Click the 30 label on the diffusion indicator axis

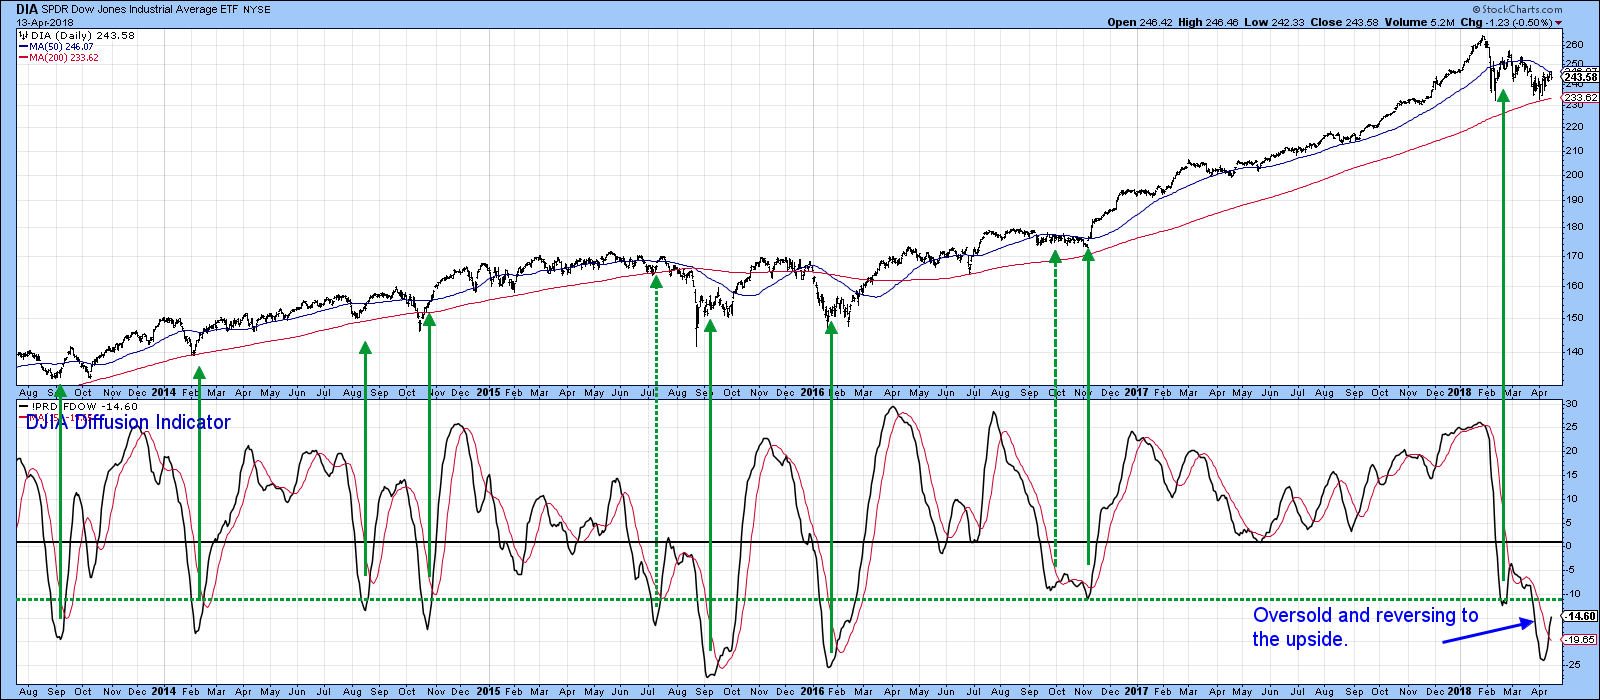pos(1571,404)
